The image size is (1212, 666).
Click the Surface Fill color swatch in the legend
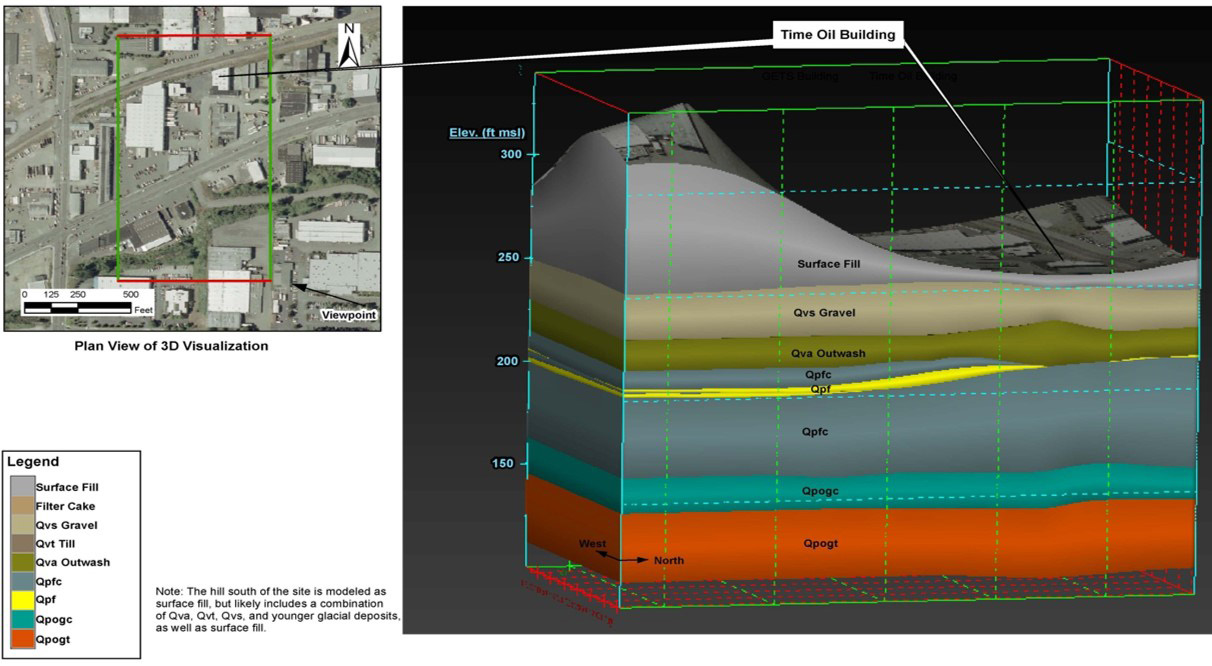[x=22, y=487]
